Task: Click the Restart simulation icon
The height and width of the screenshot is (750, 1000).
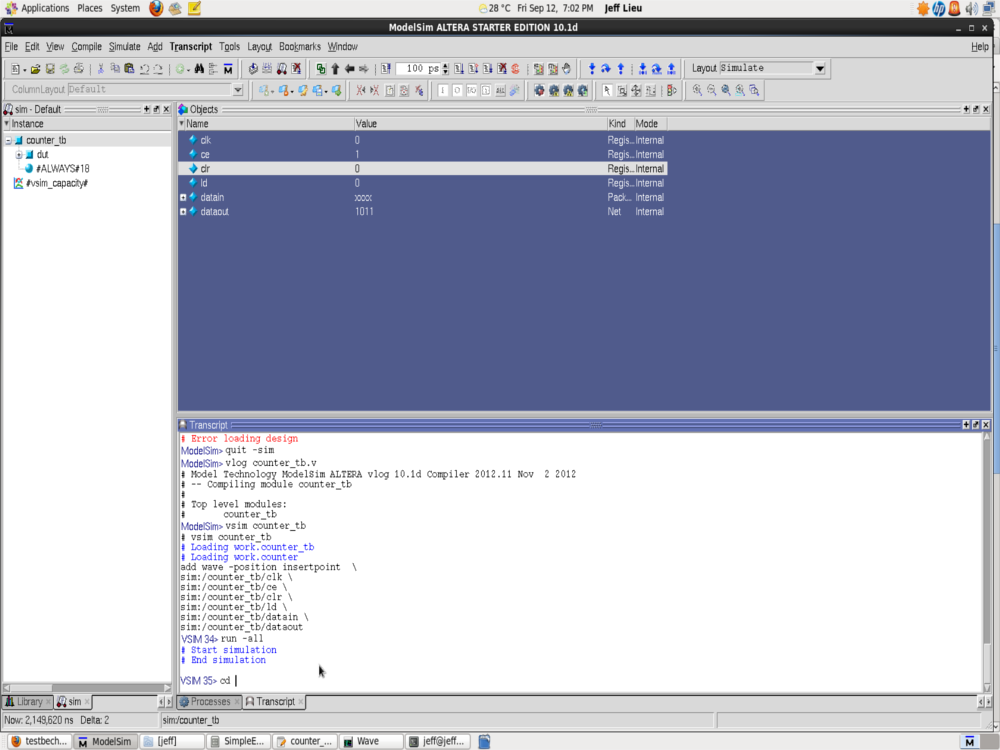Action: pos(386,69)
